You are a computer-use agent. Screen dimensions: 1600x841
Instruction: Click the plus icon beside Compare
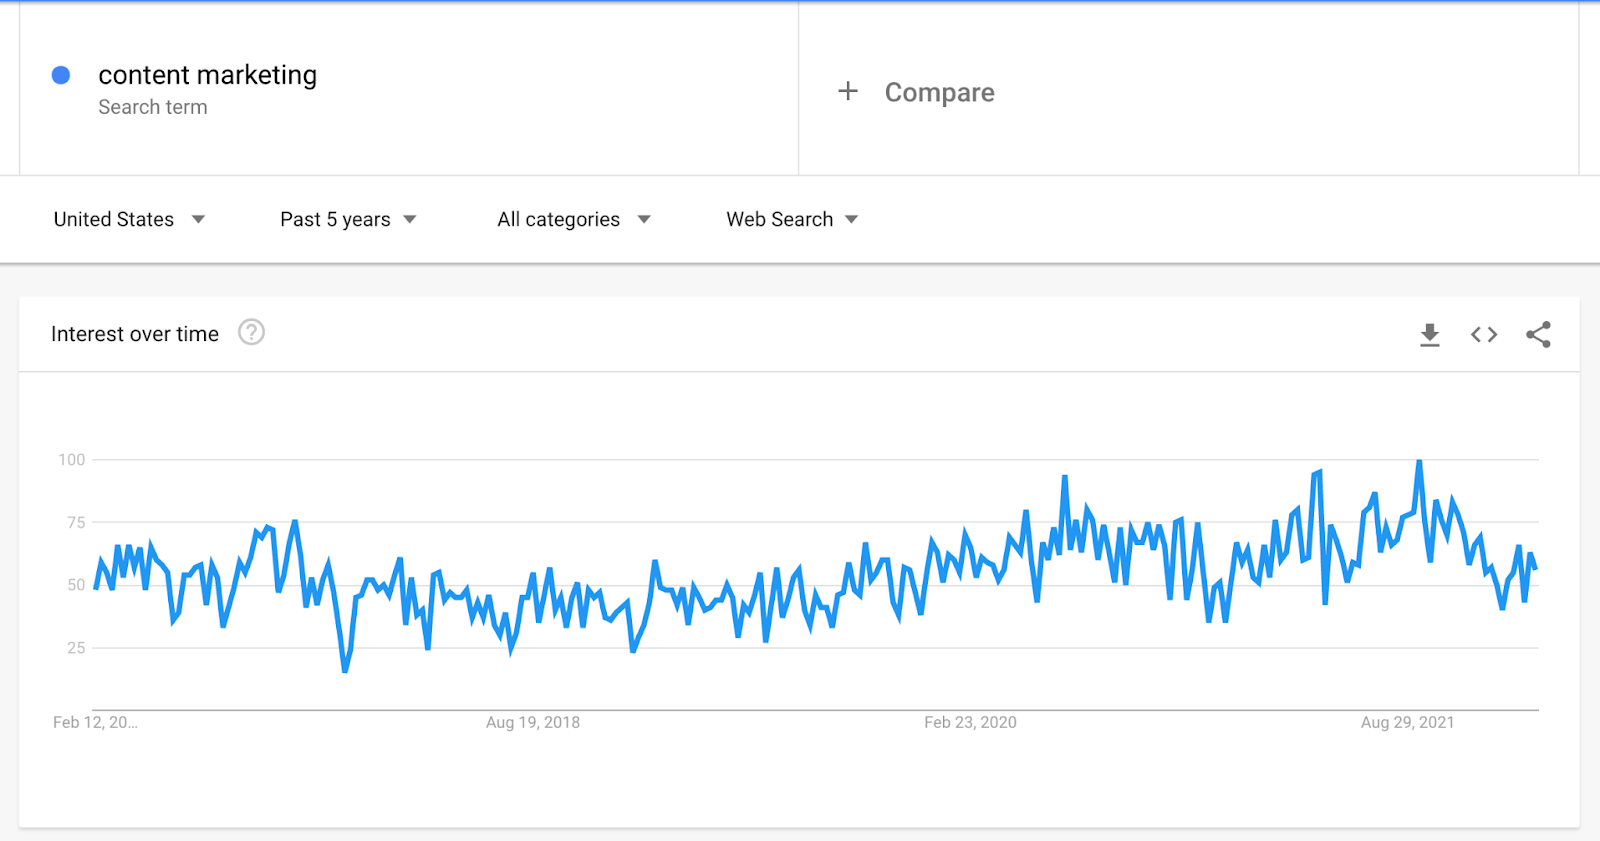click(848, 91)
